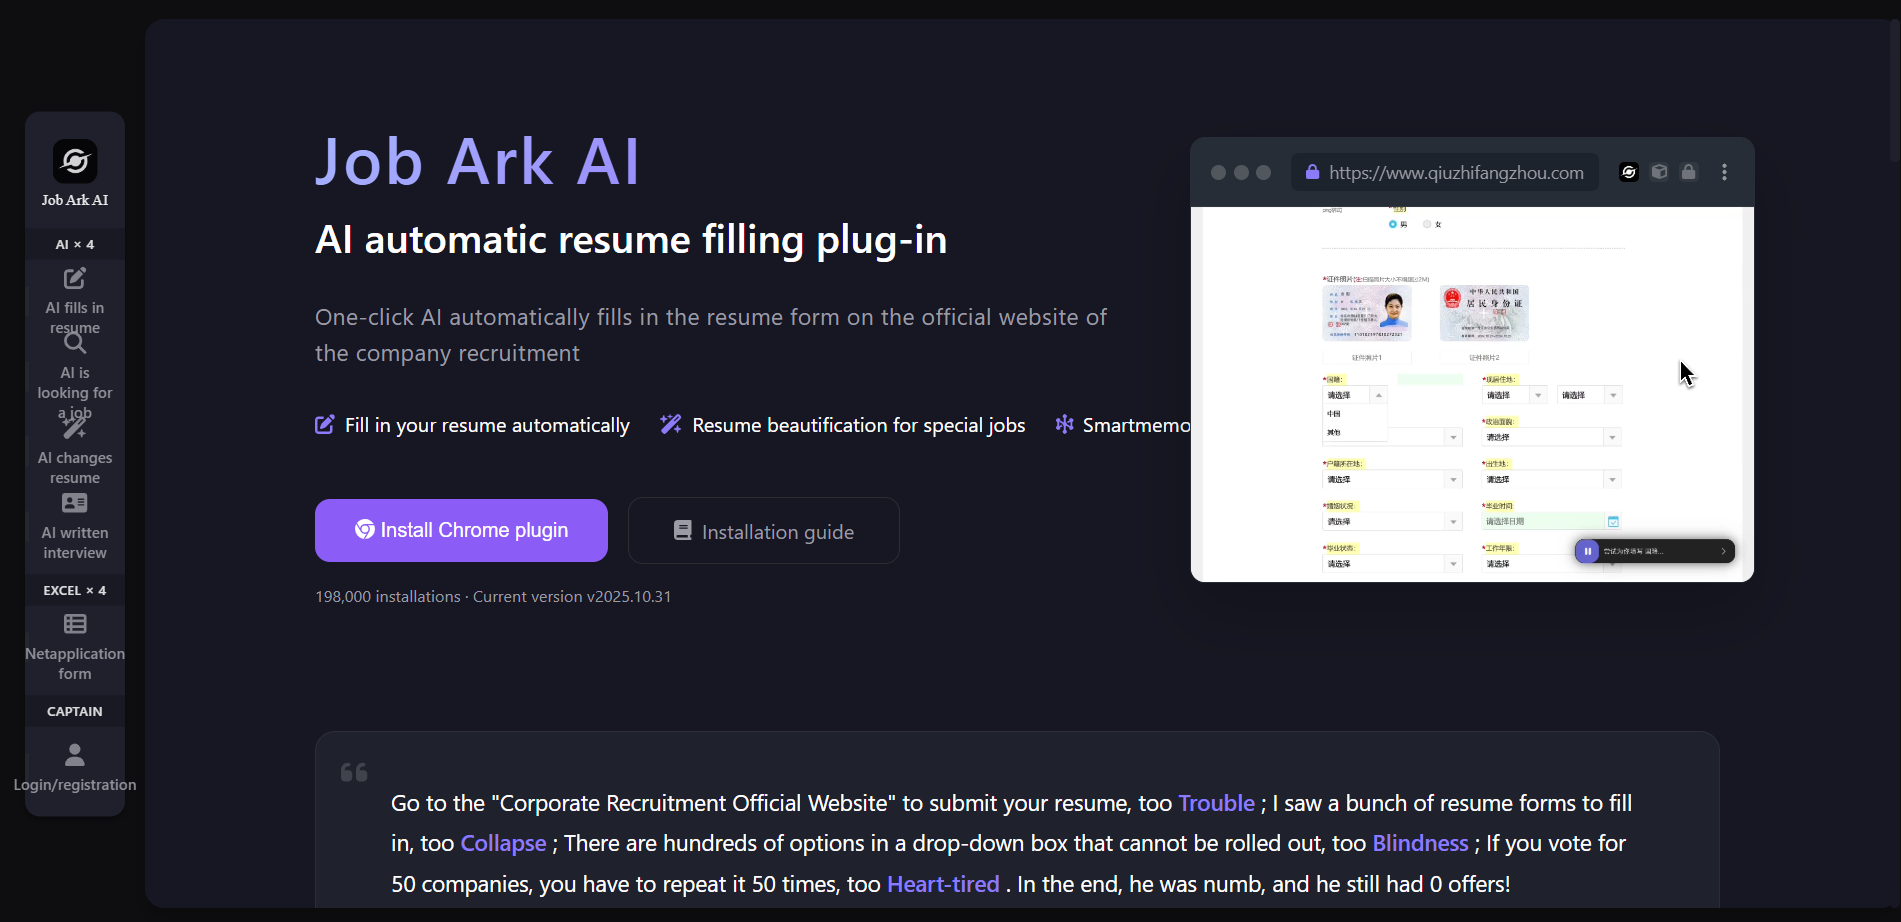This screenshot has height=922, width=1901.
Task: Click the purple word Collapse in the testimonial
Action: pos(503,843)
